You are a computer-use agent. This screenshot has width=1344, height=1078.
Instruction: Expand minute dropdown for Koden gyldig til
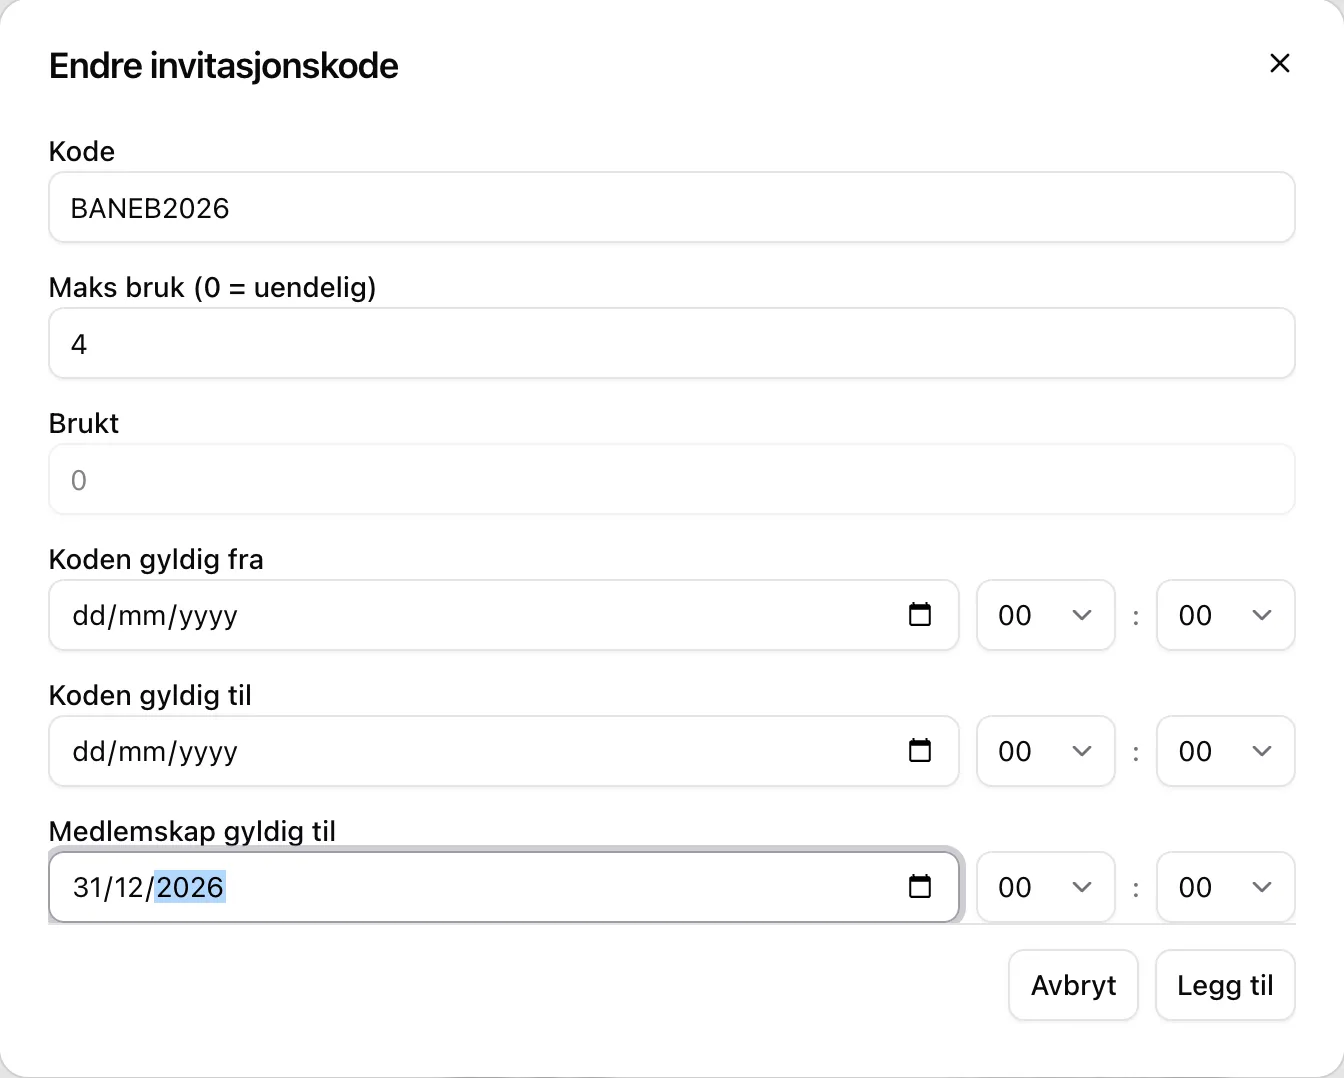(1225, 751)
